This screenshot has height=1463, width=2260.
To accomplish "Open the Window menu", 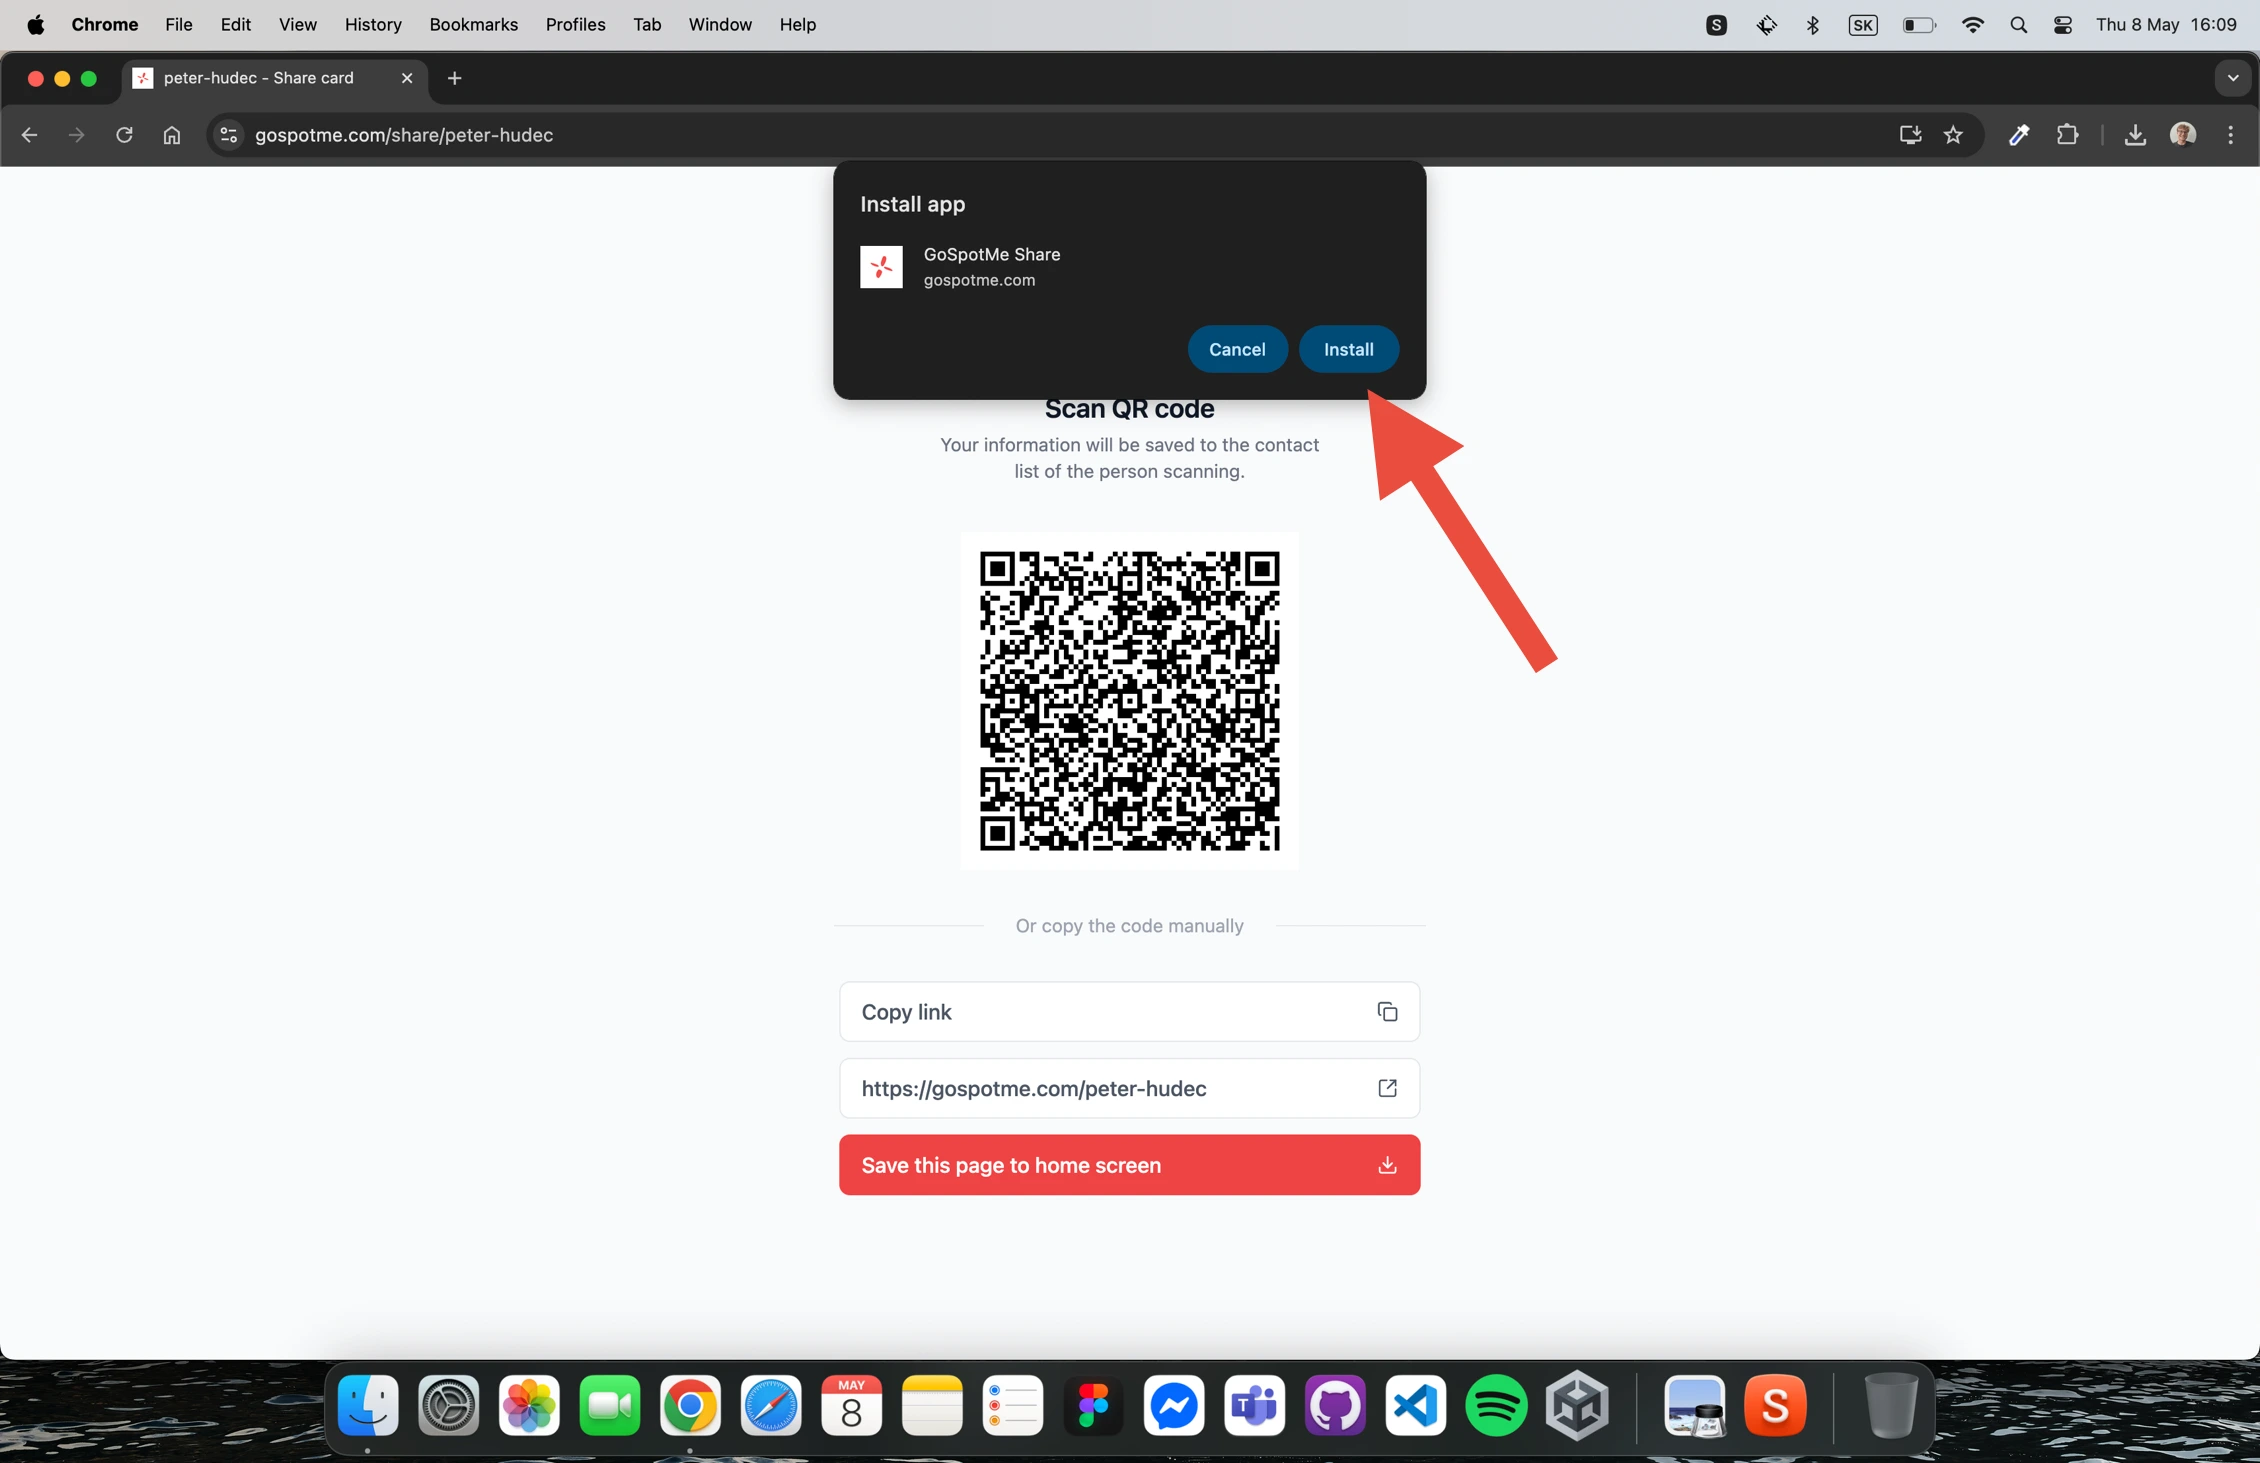I will point(720,24).
